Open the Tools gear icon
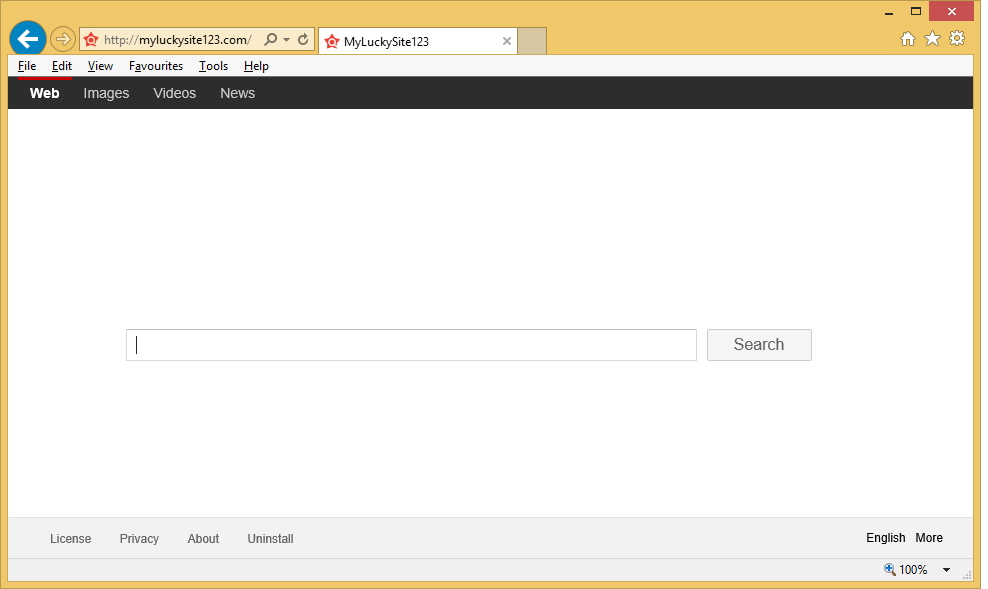 tap(957, 39)
